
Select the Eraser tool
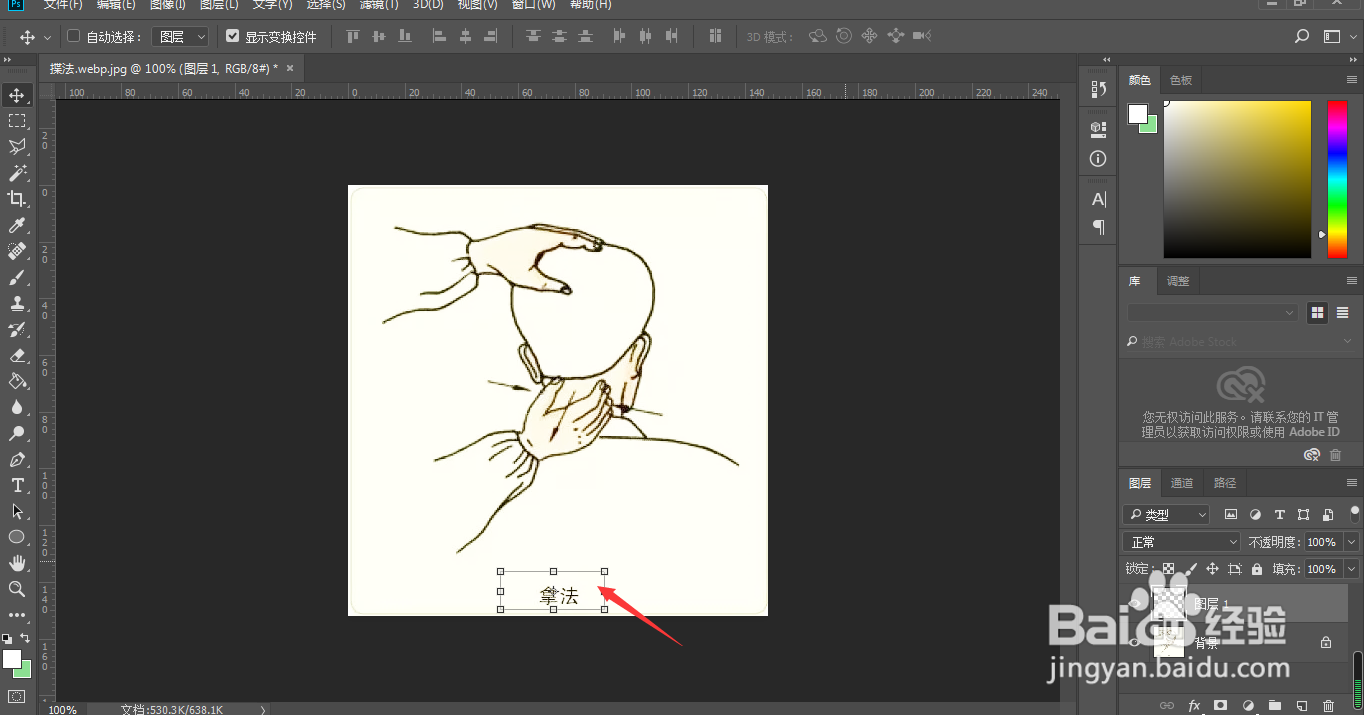17,355
